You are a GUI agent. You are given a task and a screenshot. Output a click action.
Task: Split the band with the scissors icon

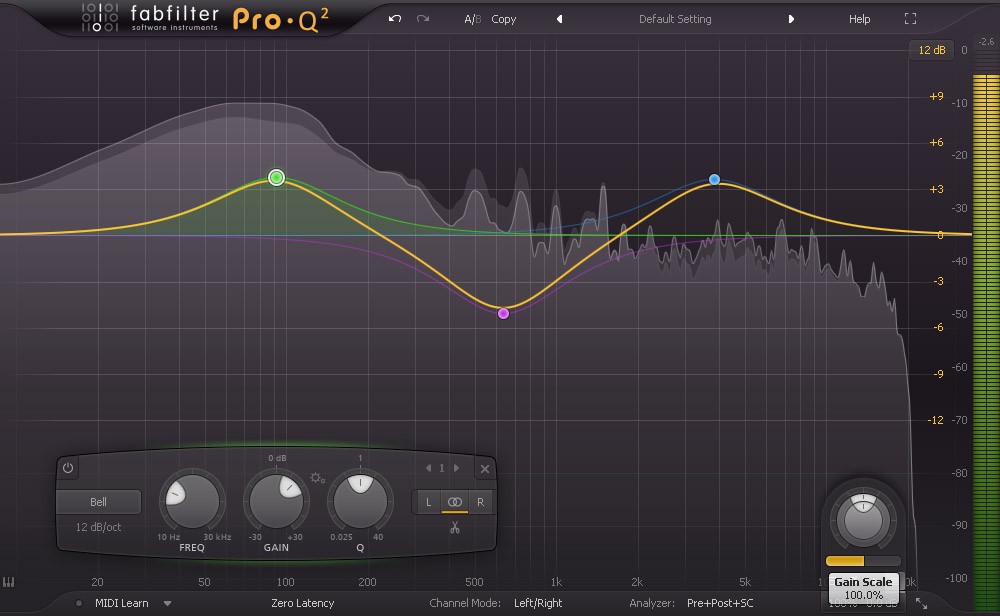(x=455, y=527)
